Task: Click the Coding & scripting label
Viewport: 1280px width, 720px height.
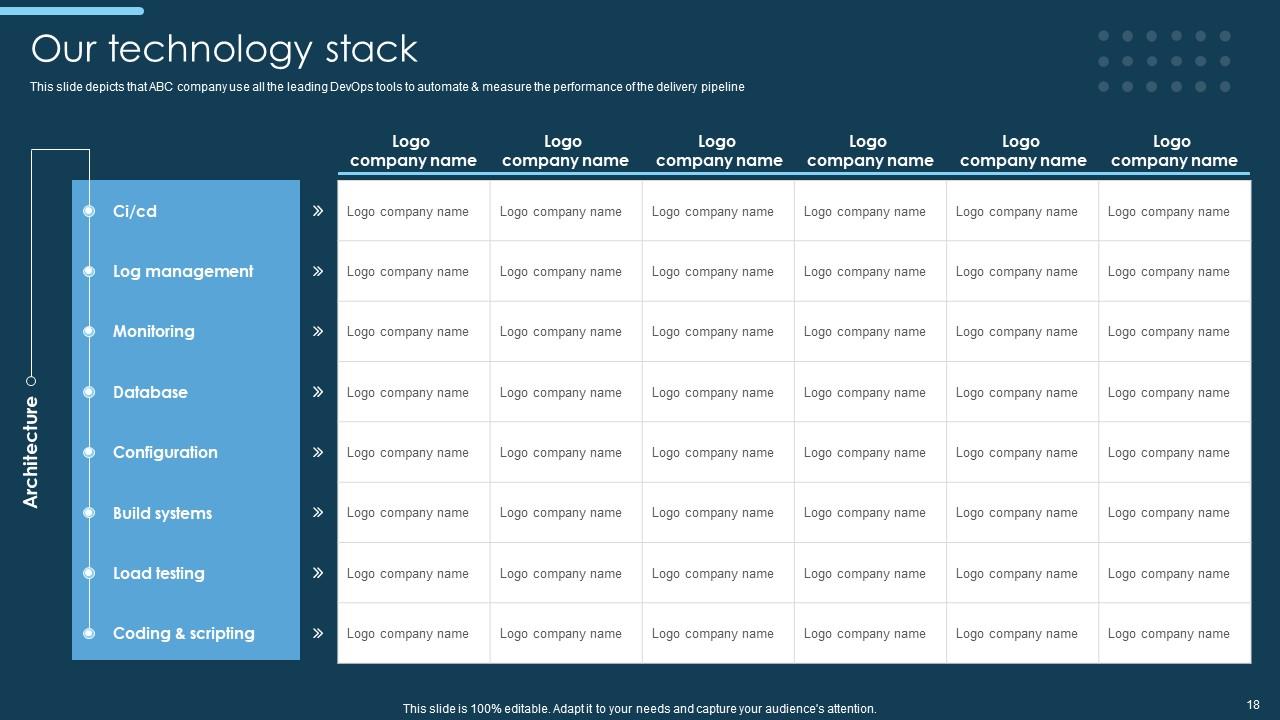Action: point(183,633)
